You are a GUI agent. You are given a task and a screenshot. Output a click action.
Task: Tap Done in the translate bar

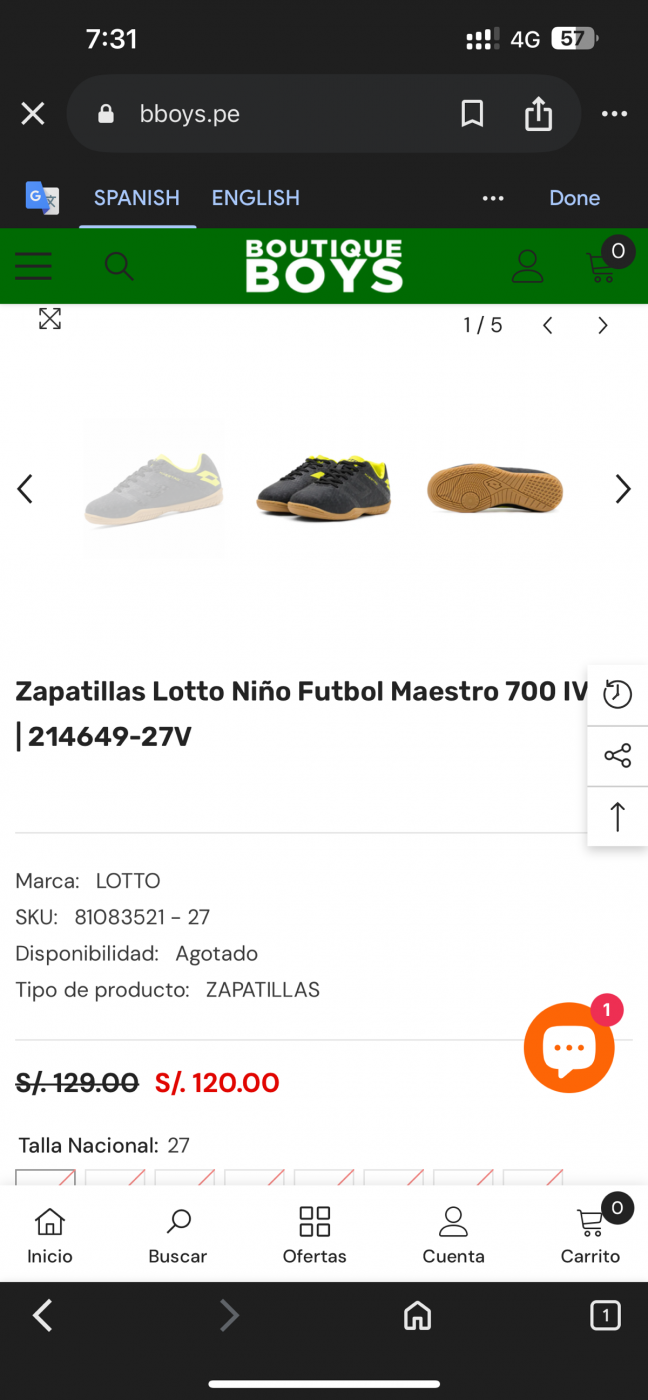coord(574,198)
